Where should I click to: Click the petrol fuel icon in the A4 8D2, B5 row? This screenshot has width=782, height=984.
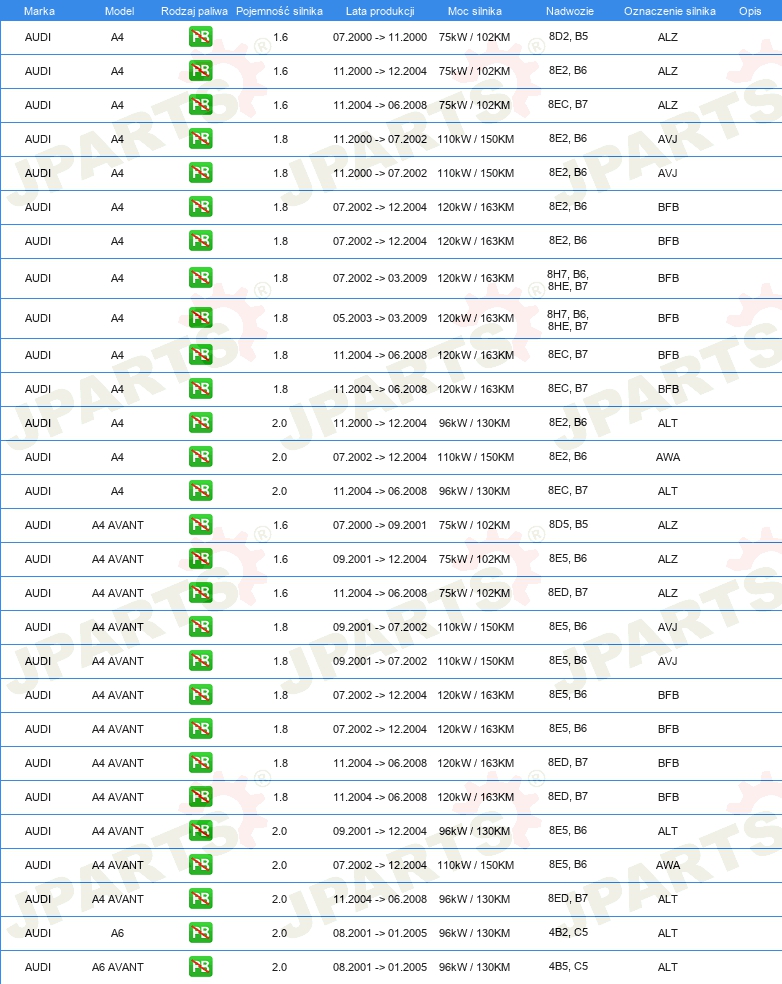click(200, 37)
